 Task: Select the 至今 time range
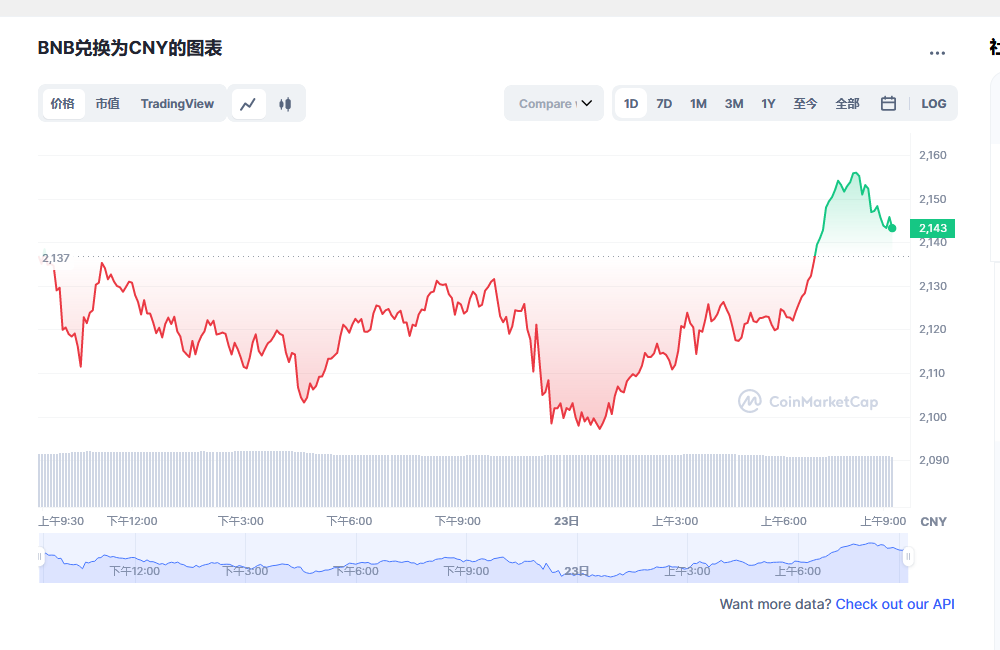click(805, 103)
